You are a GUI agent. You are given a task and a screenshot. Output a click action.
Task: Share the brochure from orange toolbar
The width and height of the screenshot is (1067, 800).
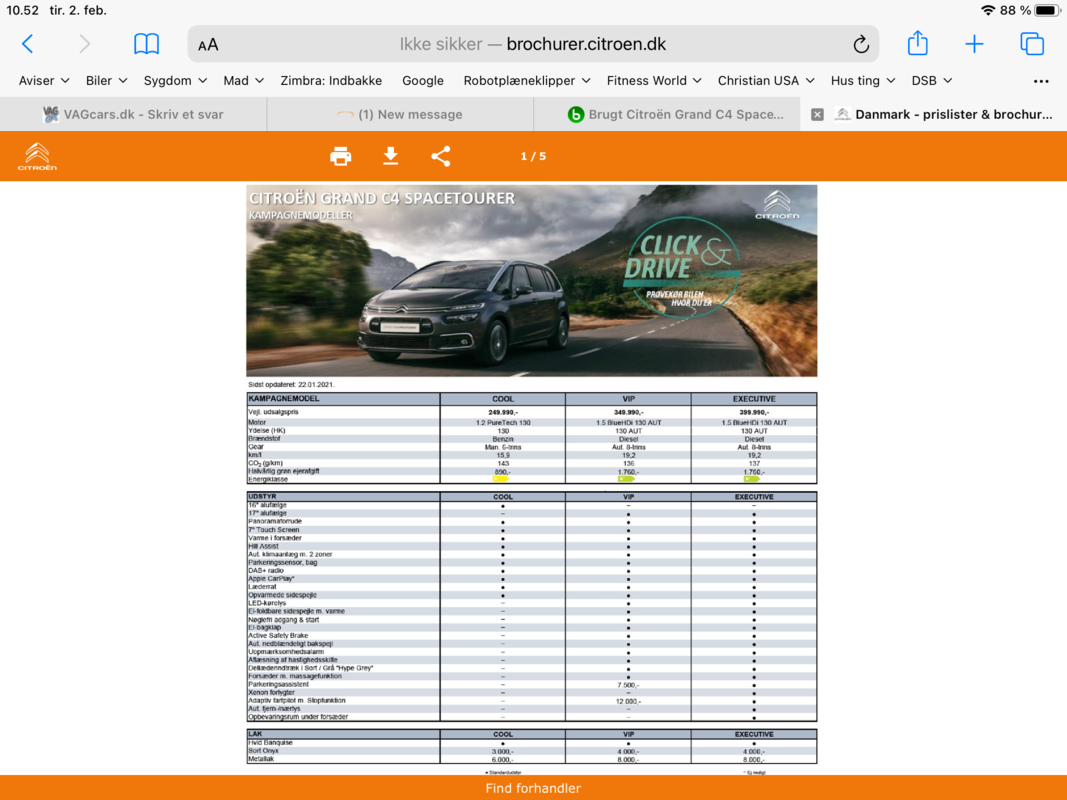pos(441,156)
